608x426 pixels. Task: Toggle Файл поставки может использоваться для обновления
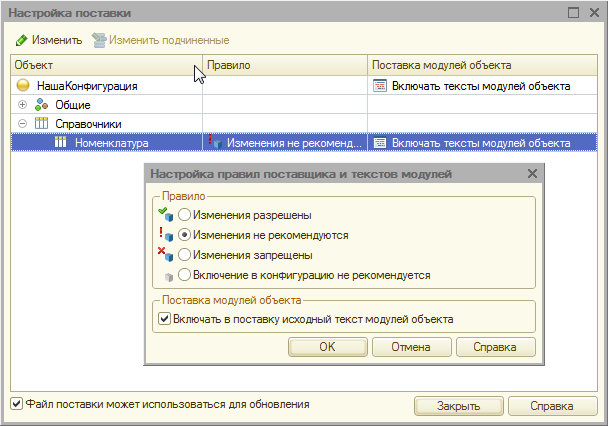pos(16,404)
